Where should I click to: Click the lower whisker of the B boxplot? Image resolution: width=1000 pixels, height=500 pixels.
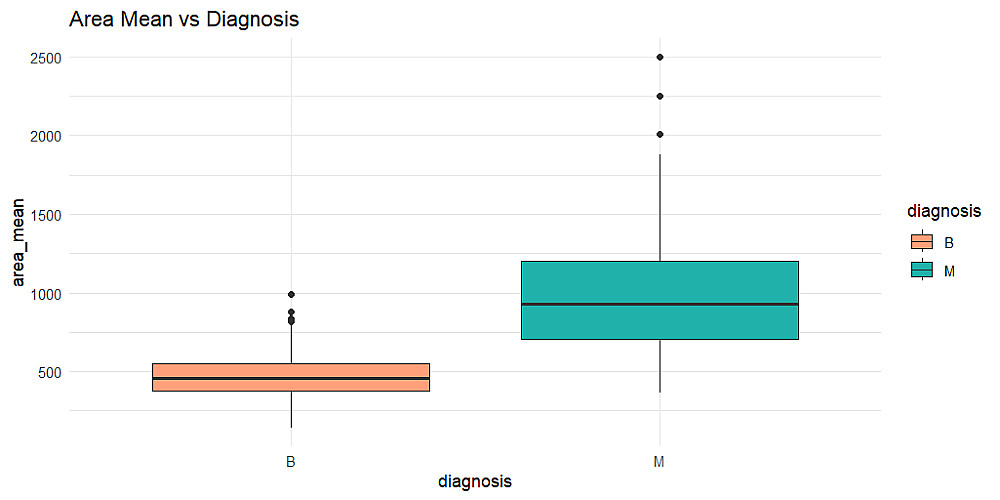coord(291,410)
